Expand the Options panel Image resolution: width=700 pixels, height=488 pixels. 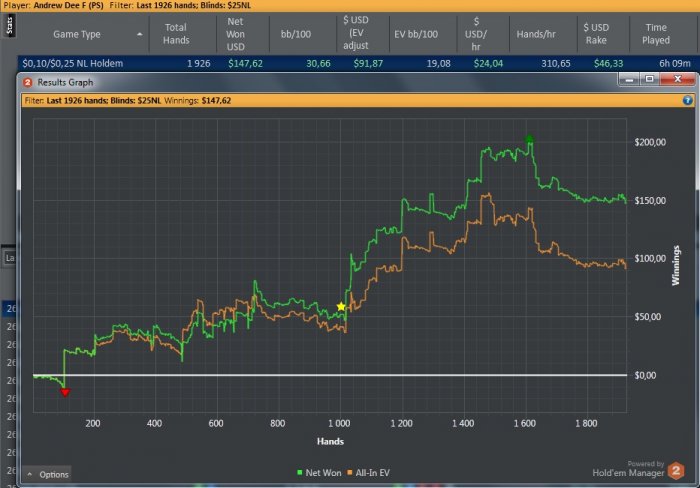click(x=47, y=474)
